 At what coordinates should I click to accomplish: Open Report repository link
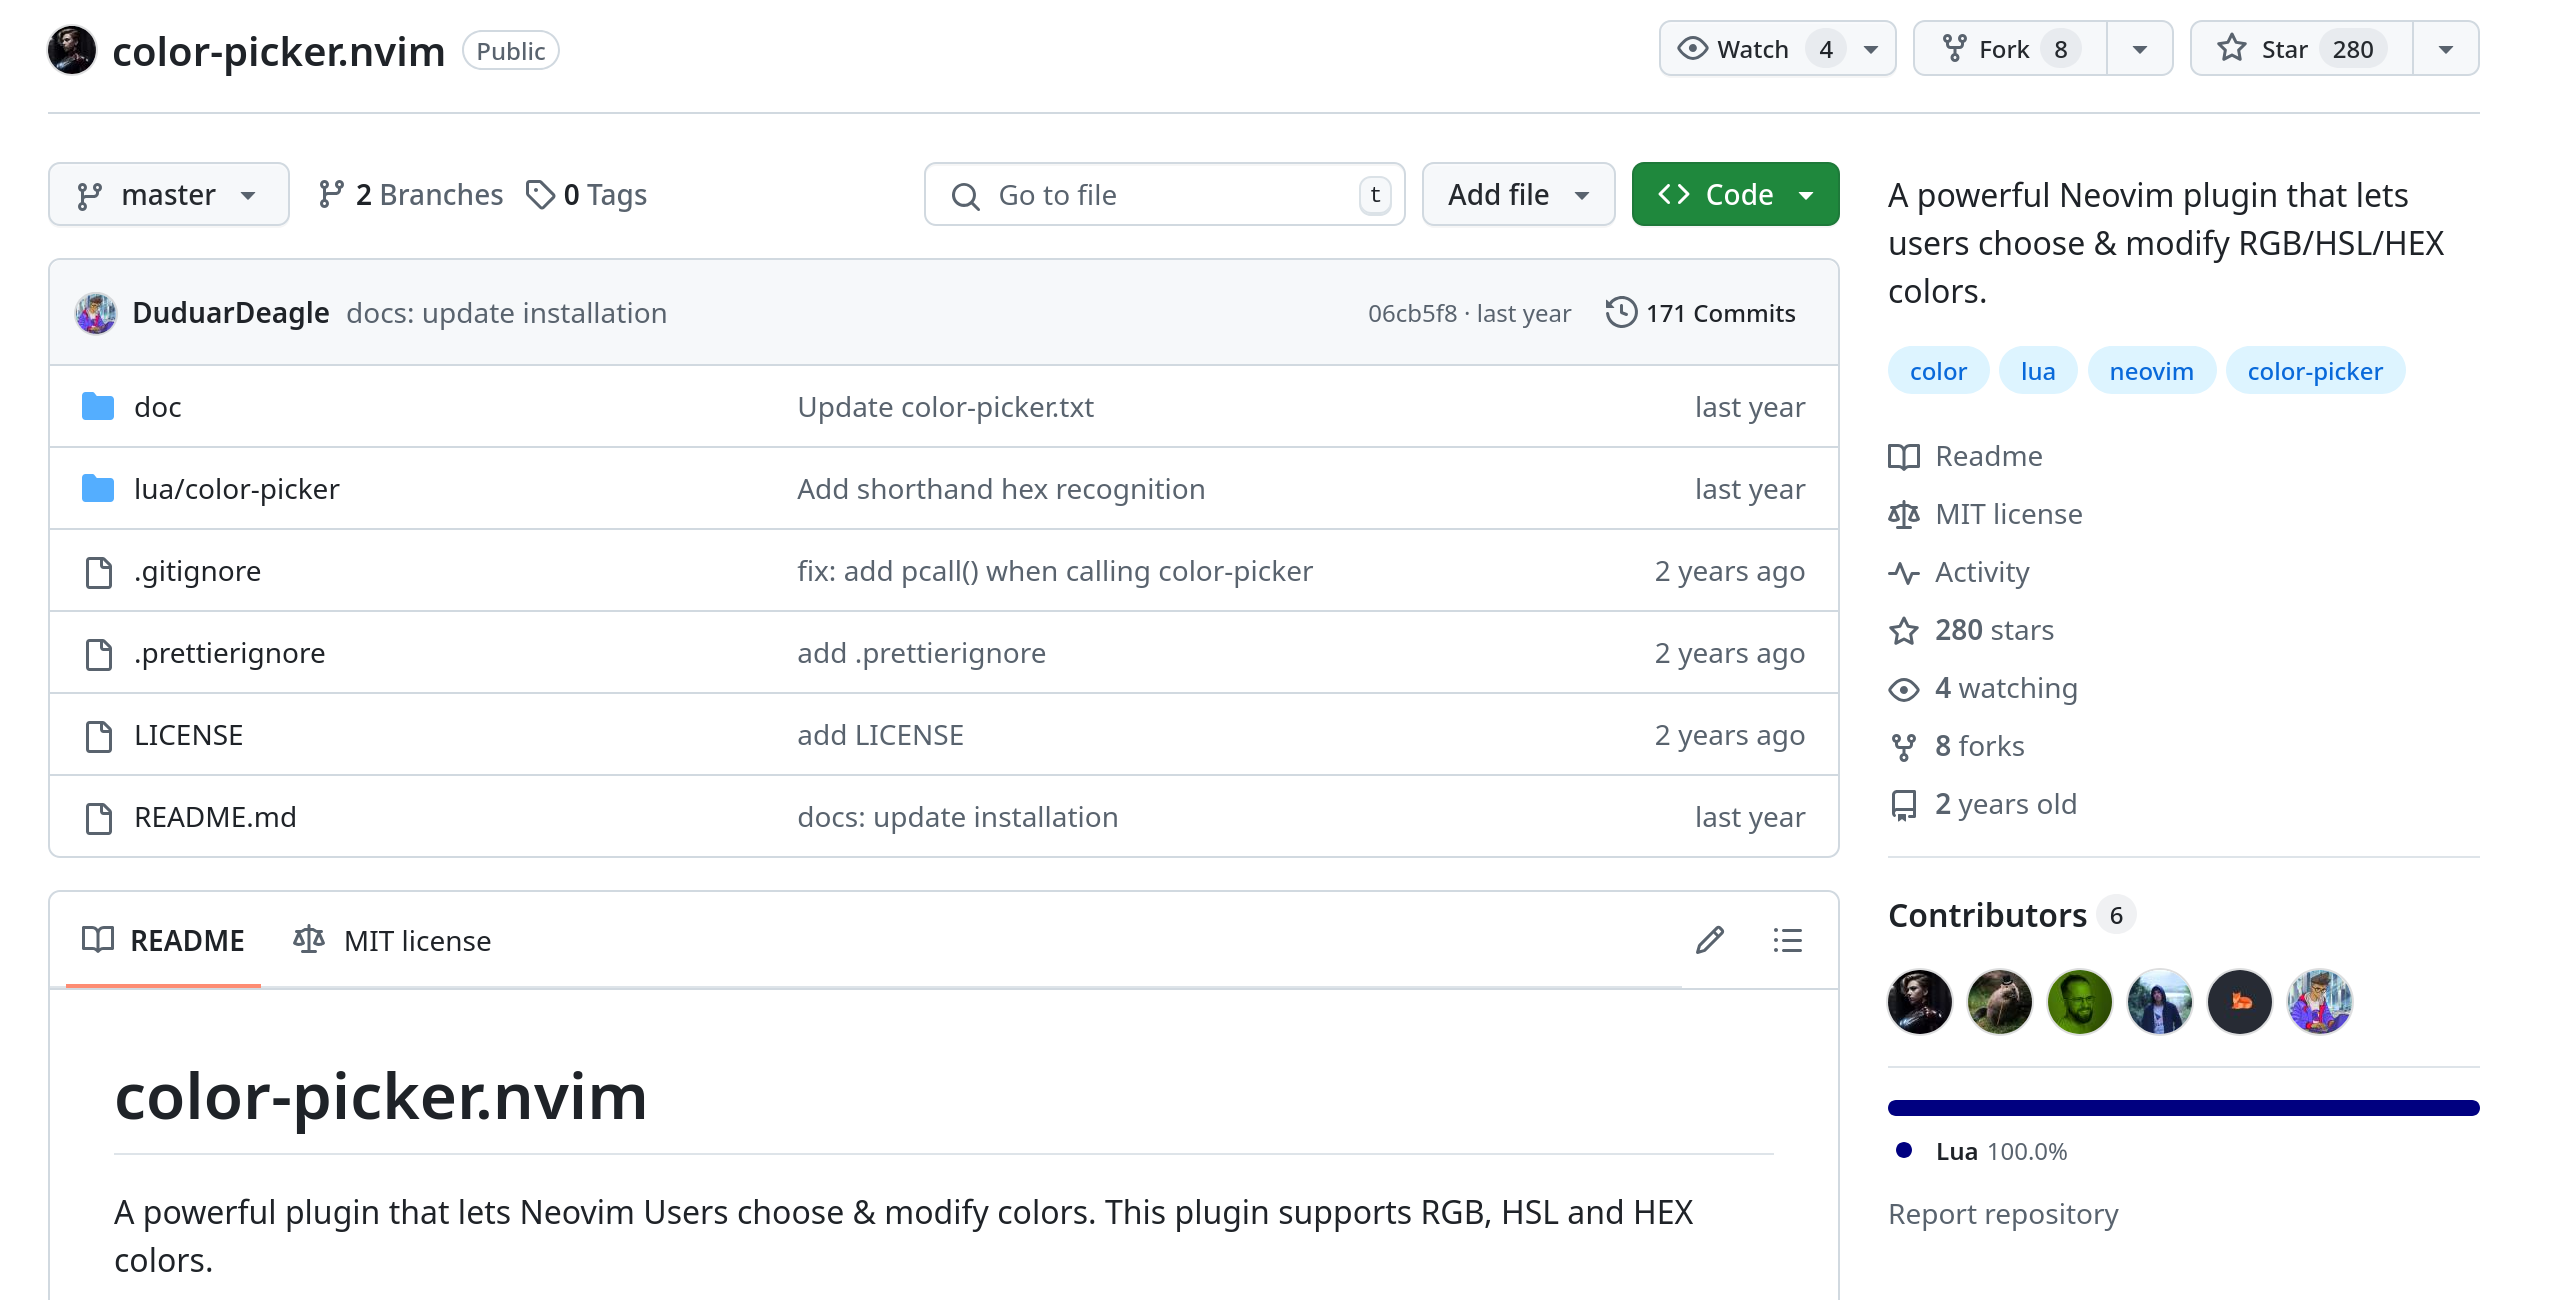pyautogui.click(x=2002, y=1214)
